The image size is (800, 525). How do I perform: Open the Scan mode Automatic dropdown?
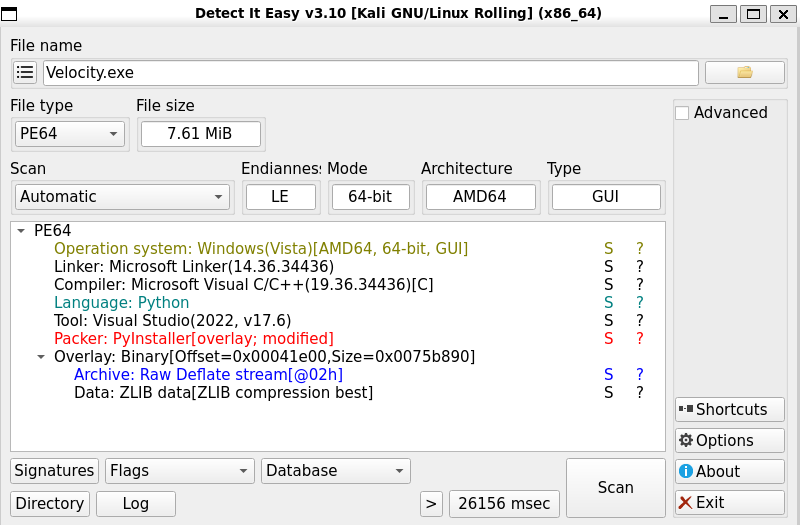[x=122, y=197]
